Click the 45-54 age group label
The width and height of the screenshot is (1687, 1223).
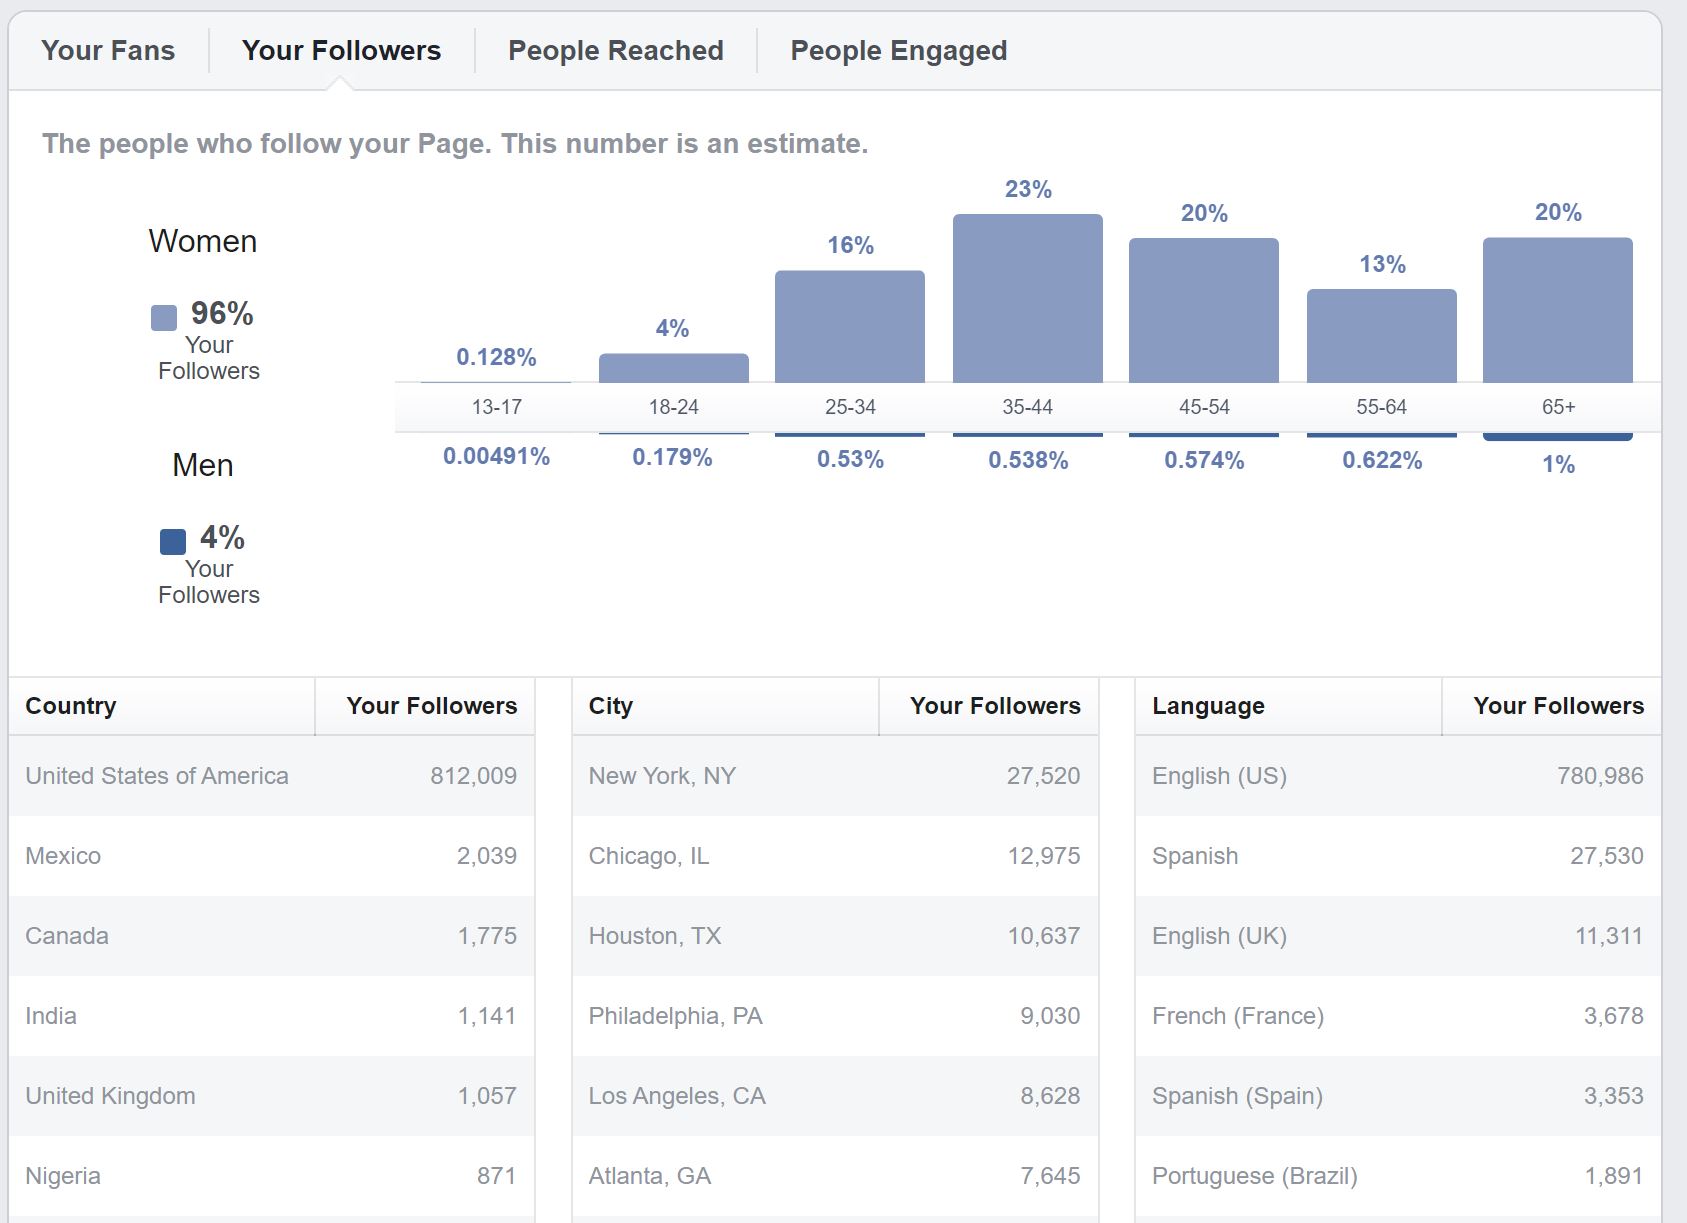[1204, 407]
